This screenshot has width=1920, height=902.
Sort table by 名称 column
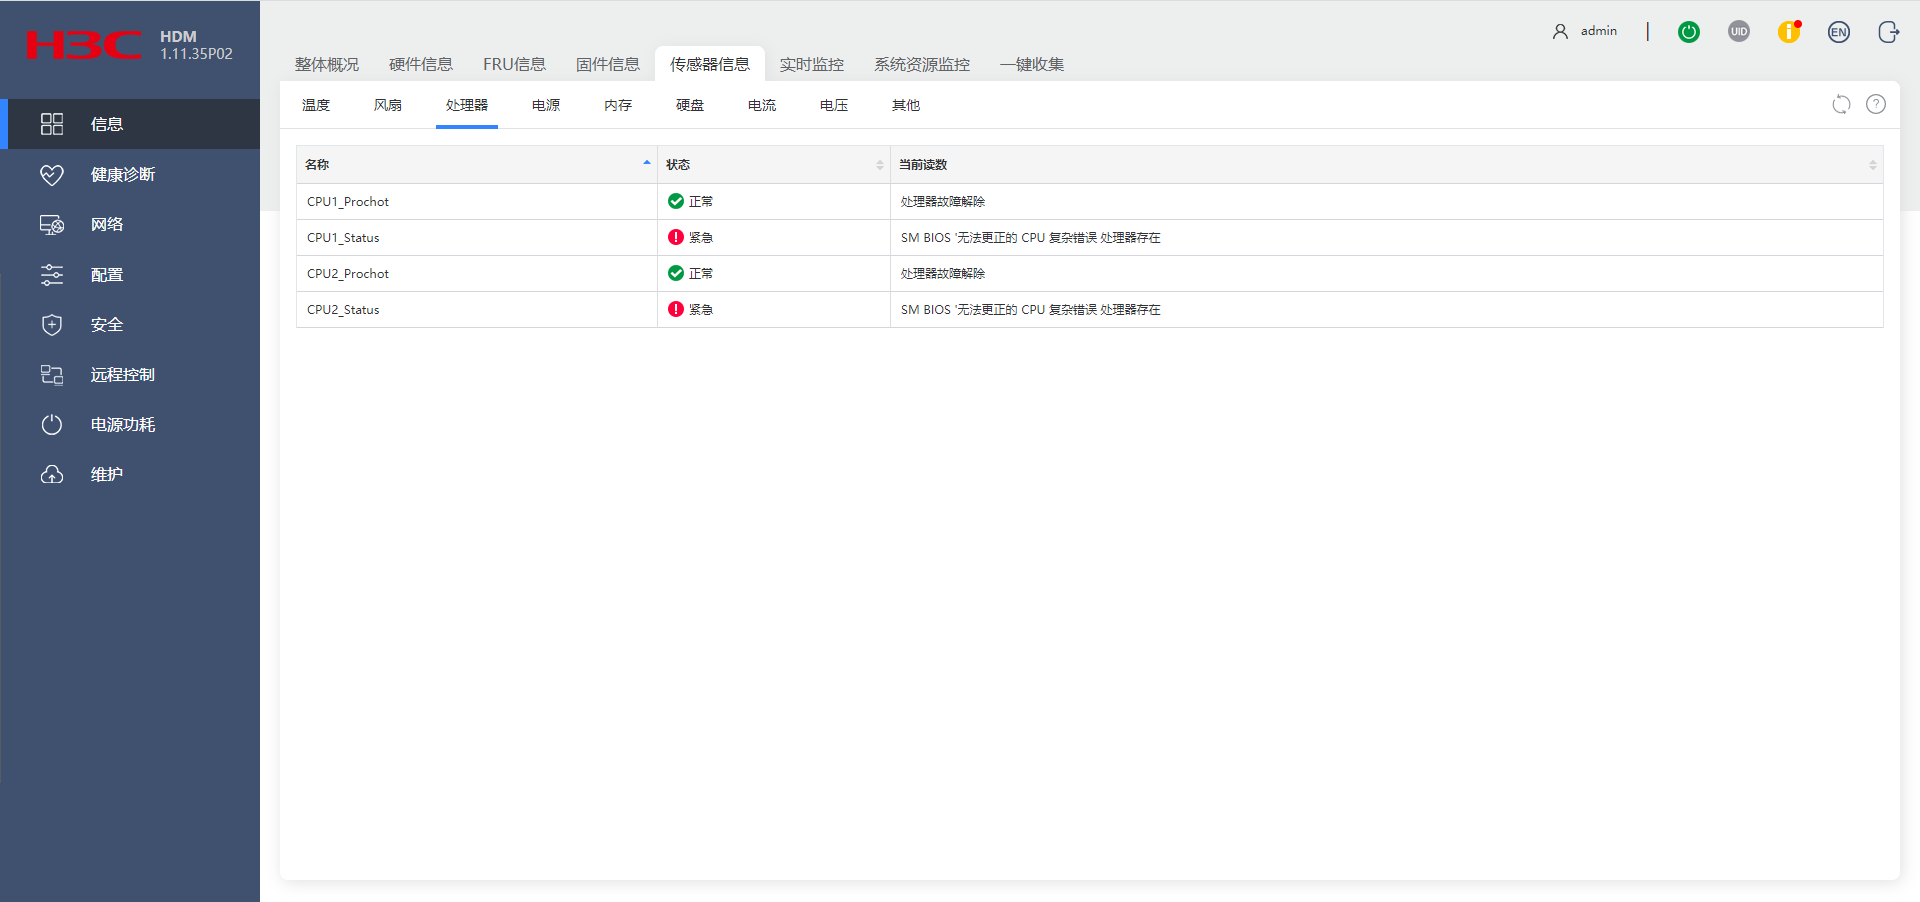(x=477, y=164)
